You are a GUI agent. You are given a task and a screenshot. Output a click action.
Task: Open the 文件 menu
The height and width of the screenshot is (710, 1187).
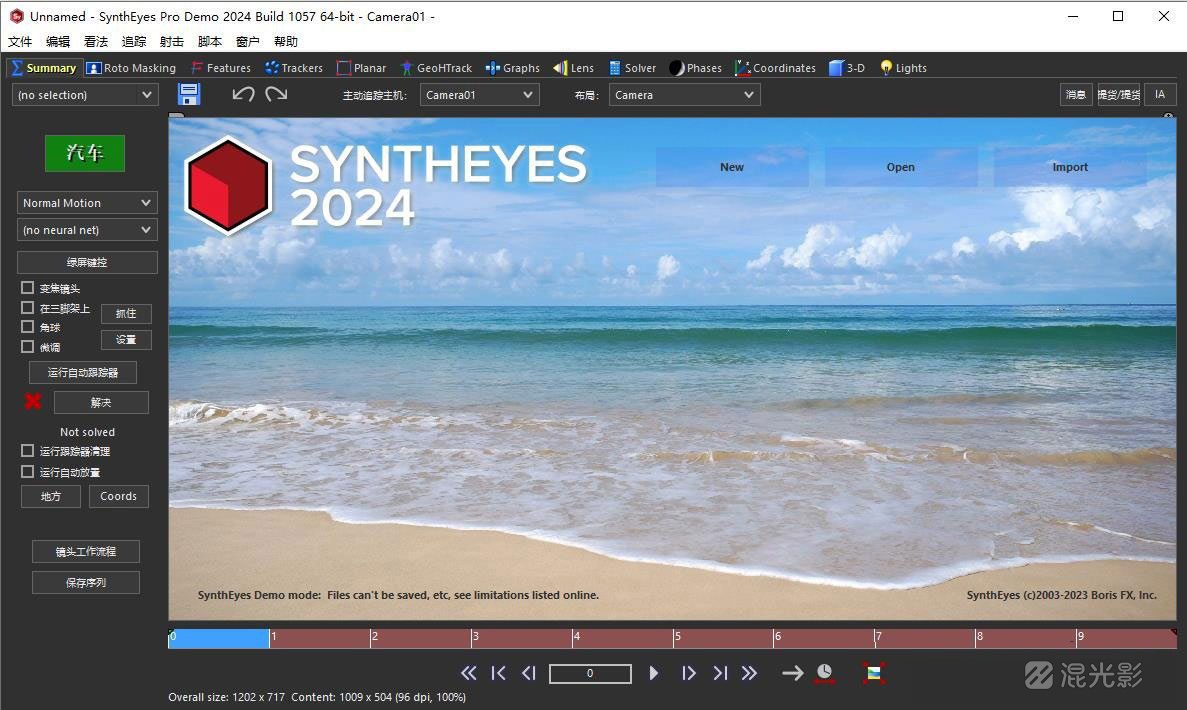(x=20, y=42)
